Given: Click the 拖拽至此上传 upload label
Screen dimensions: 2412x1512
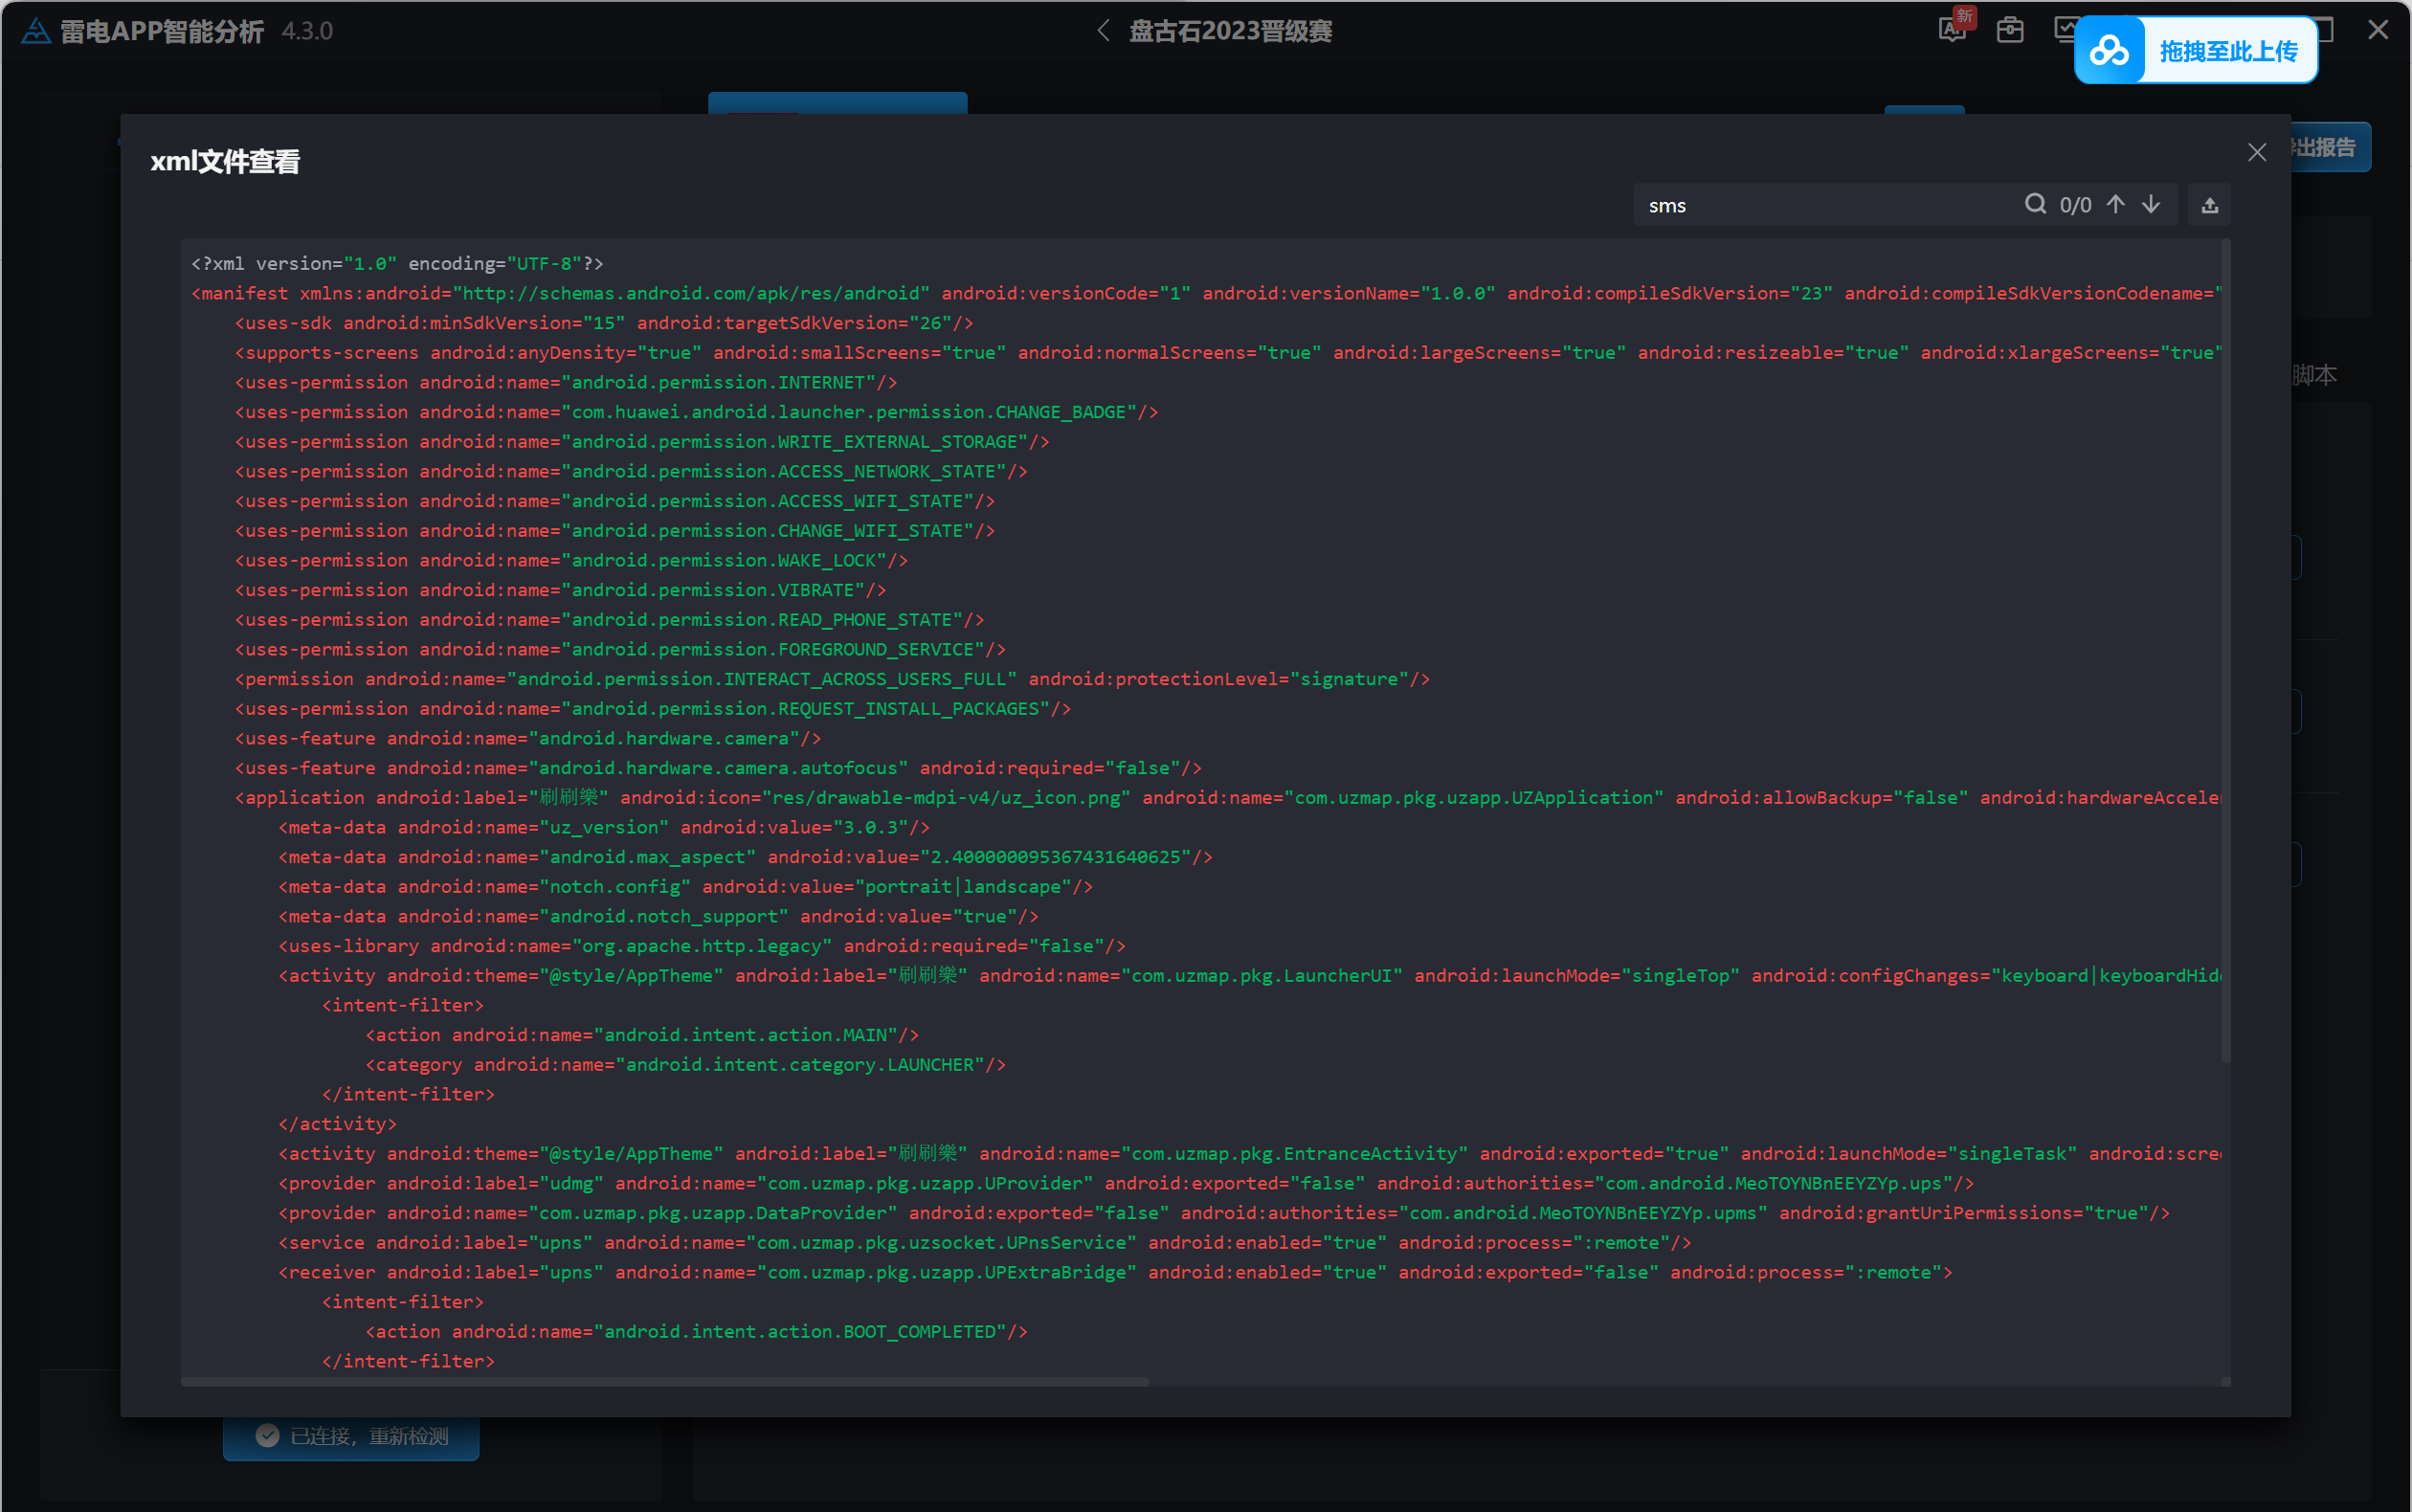Looking at the screenshot, I should point(2228,51).
